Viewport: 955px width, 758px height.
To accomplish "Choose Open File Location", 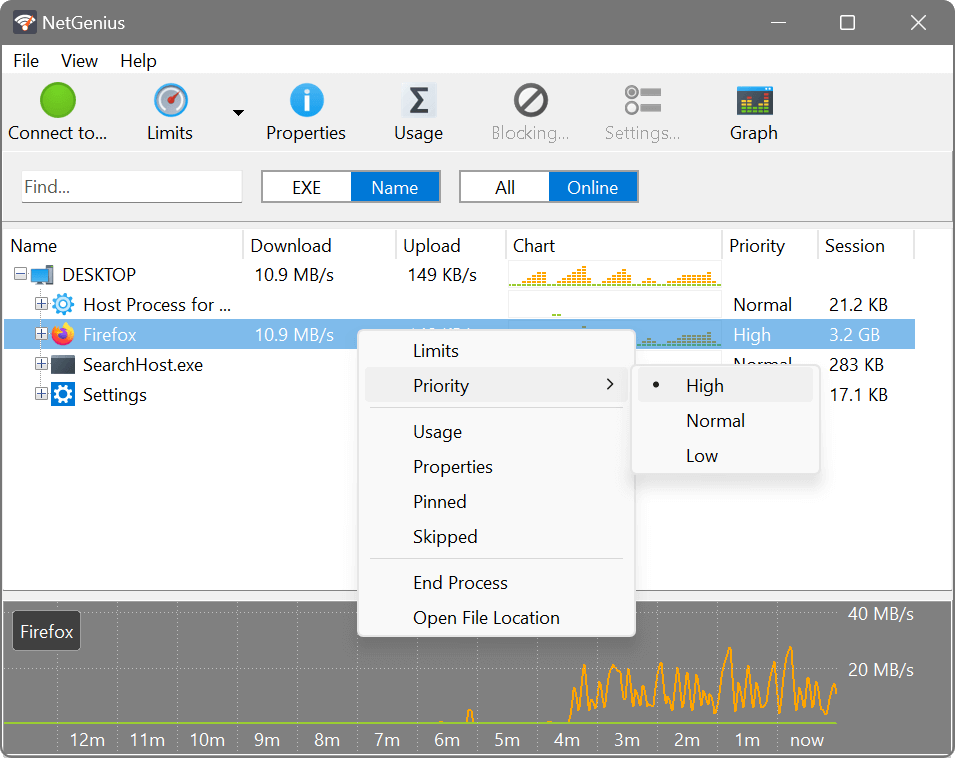I will pyautogui.click(x=496, y=618).
